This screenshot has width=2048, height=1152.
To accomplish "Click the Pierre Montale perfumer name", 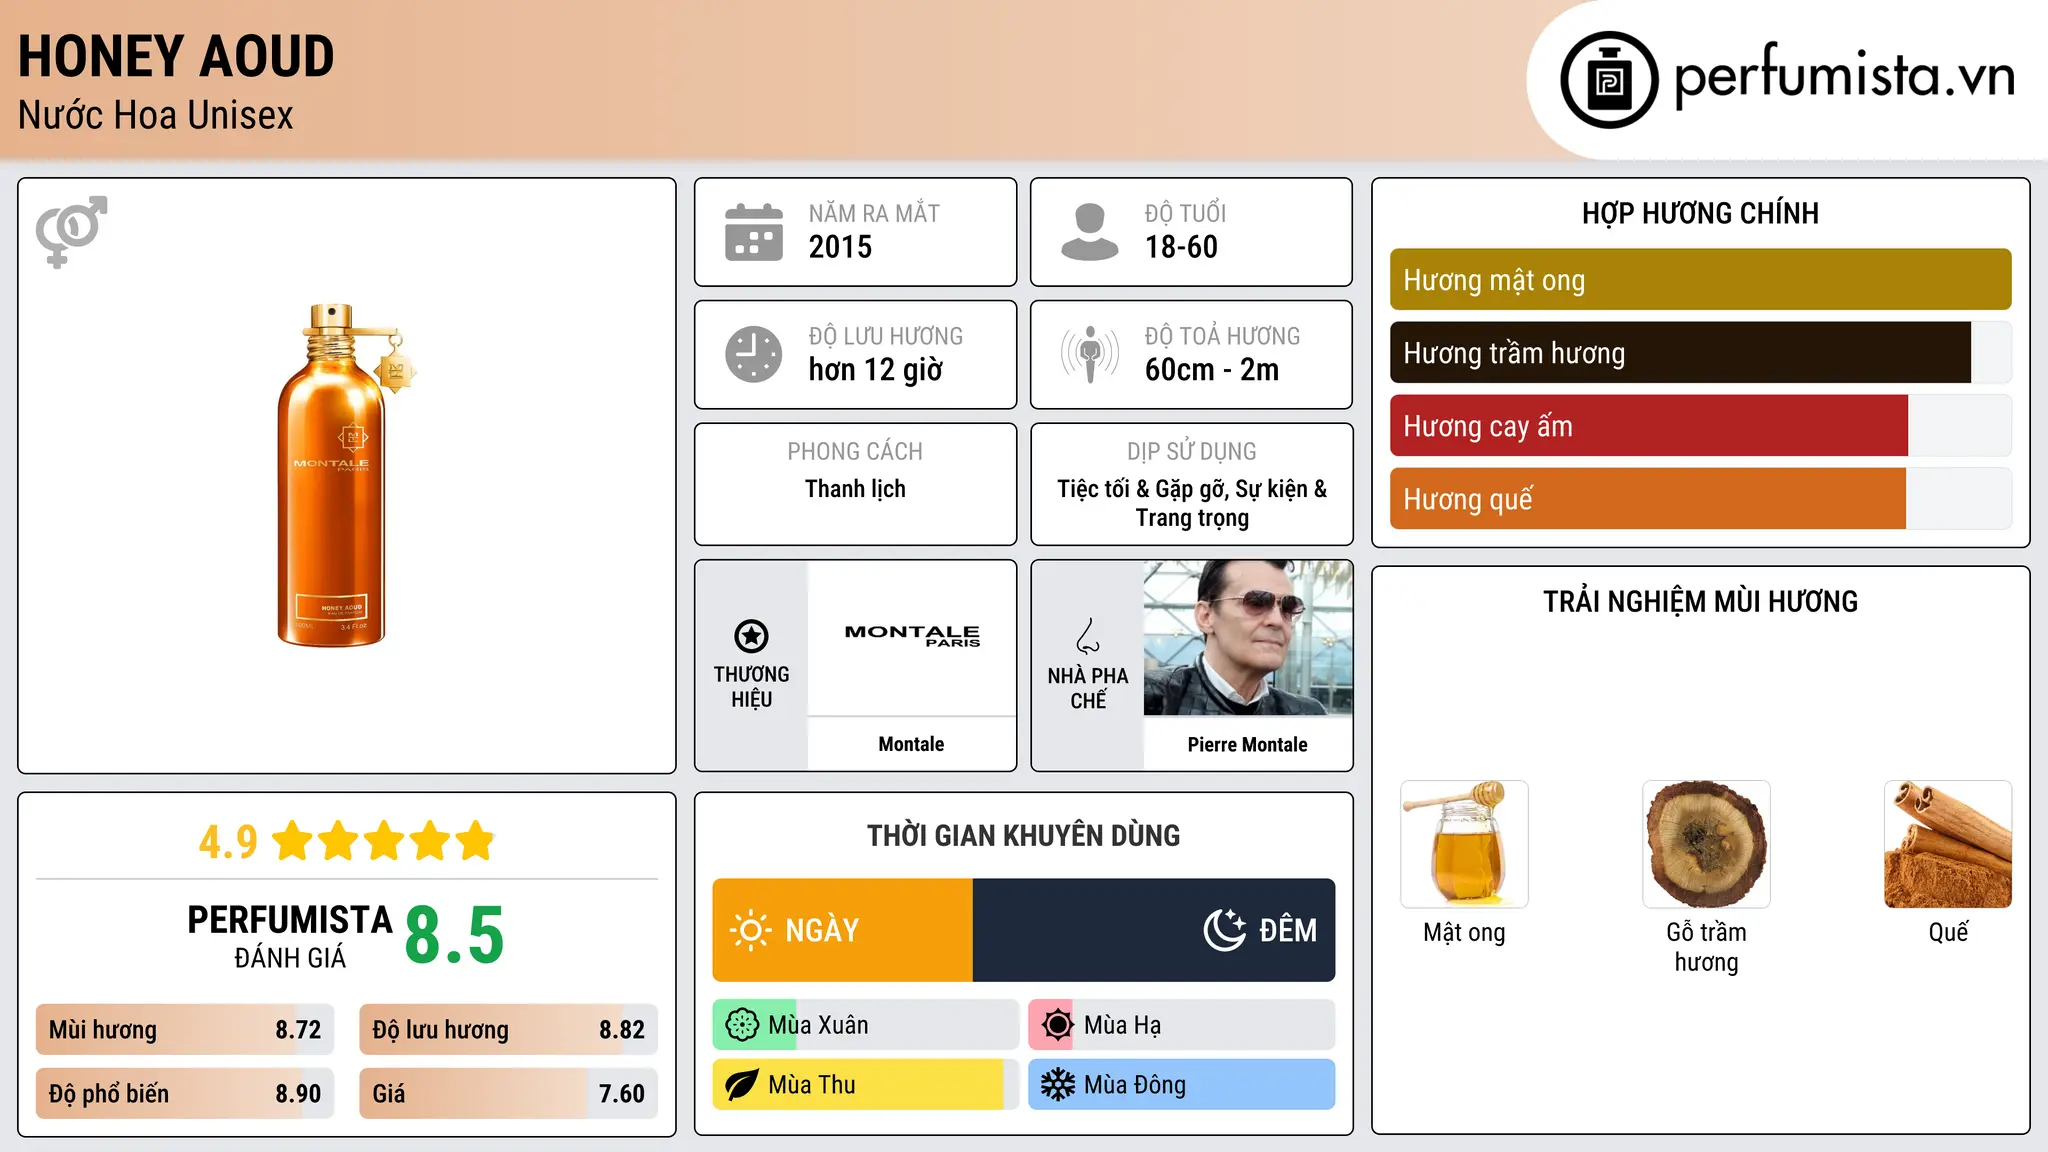I will (x=1247, y=744).
